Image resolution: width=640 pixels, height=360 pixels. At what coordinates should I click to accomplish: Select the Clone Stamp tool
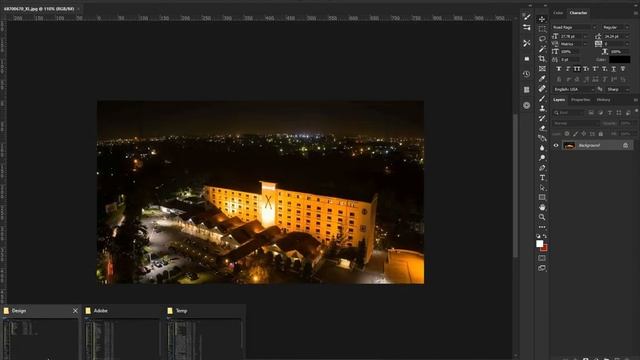tap(542, 108)
